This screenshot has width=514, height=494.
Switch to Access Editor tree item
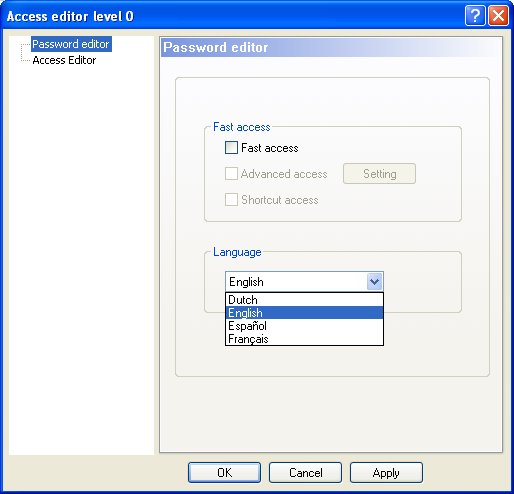point(64,60)
